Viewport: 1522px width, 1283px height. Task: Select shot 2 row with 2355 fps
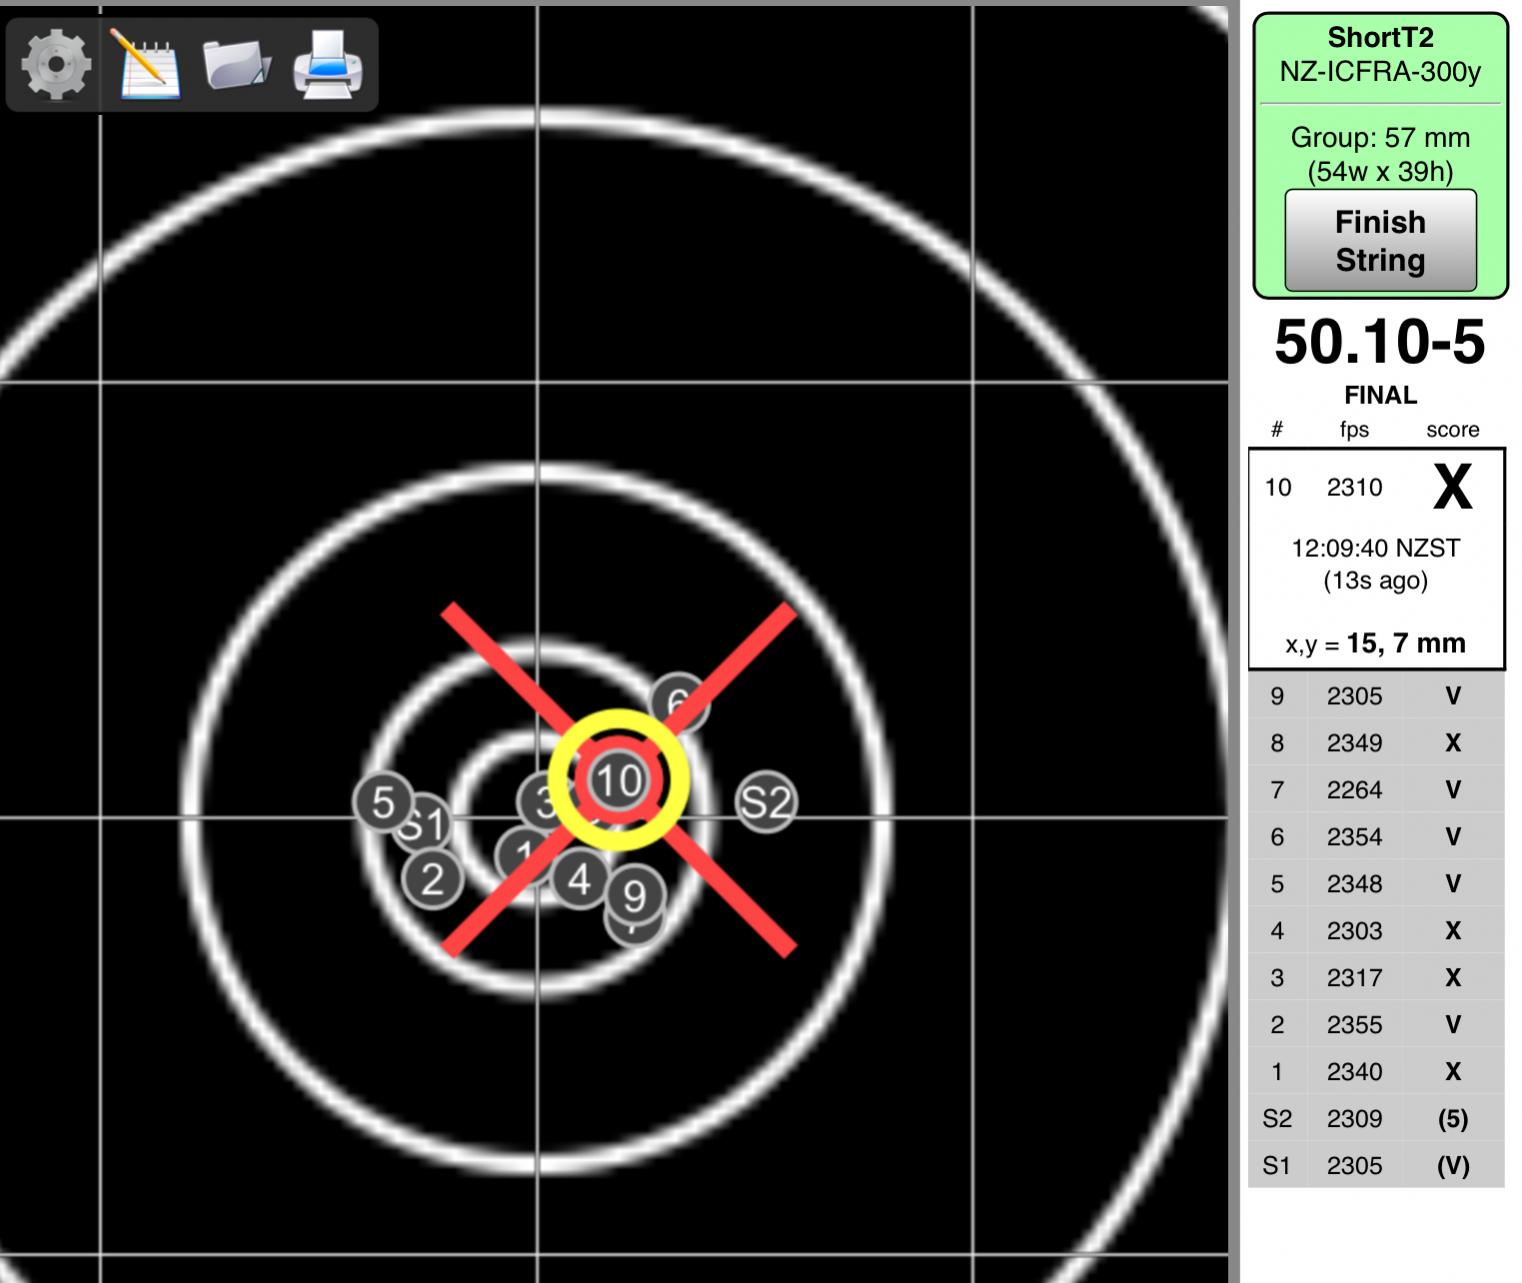pyautogui.click(x=1376, y=1025)
